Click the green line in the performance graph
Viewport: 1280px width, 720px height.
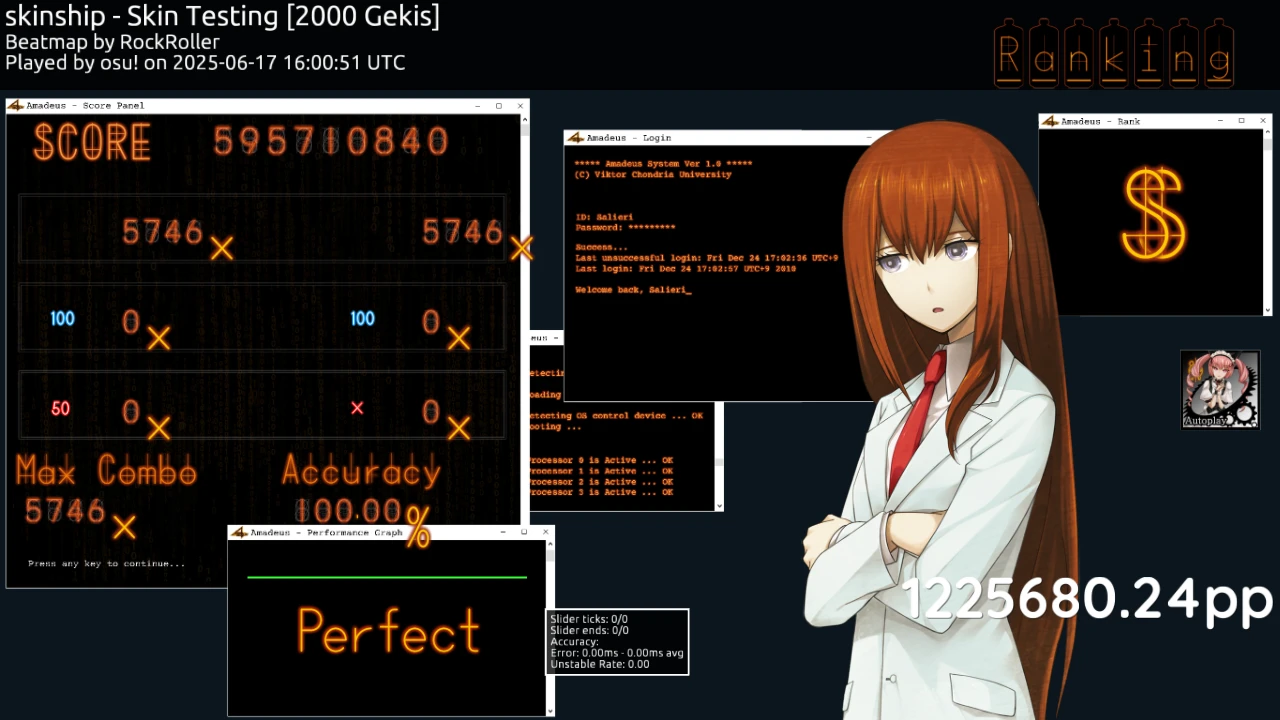pos(386,577)
